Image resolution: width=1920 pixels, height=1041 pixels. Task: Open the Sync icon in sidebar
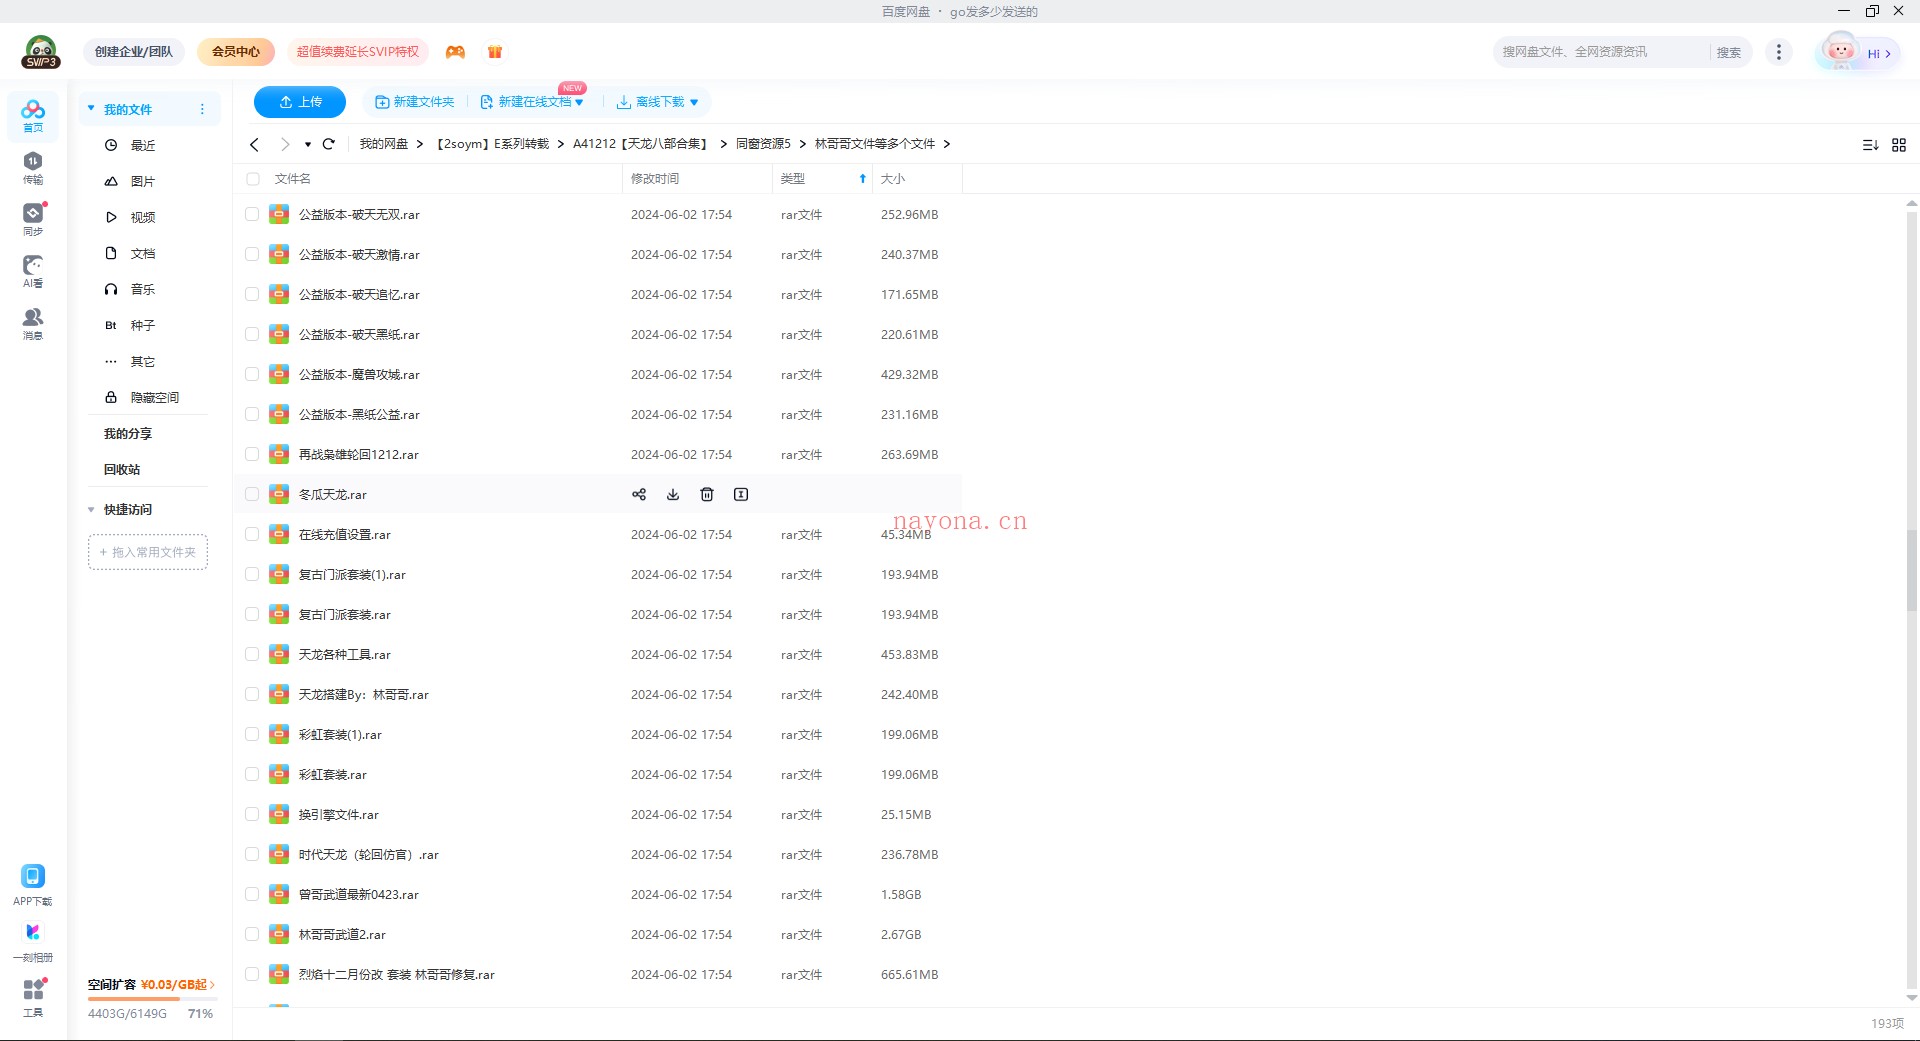click(x=33, y=219)
